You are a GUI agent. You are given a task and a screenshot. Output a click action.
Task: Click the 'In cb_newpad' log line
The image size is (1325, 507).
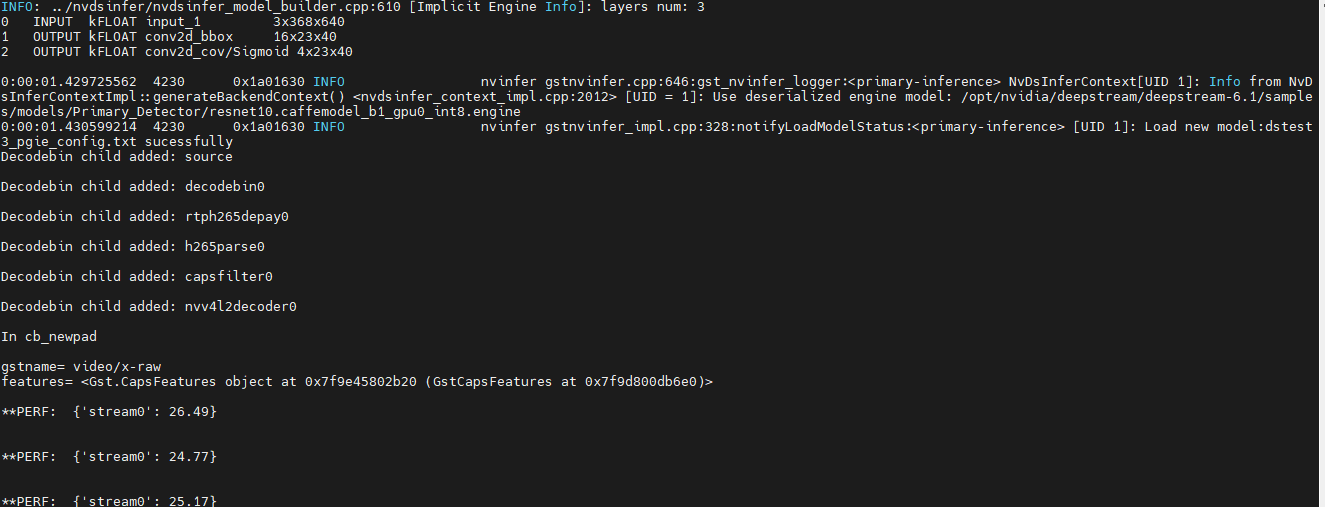pos(49,336)
